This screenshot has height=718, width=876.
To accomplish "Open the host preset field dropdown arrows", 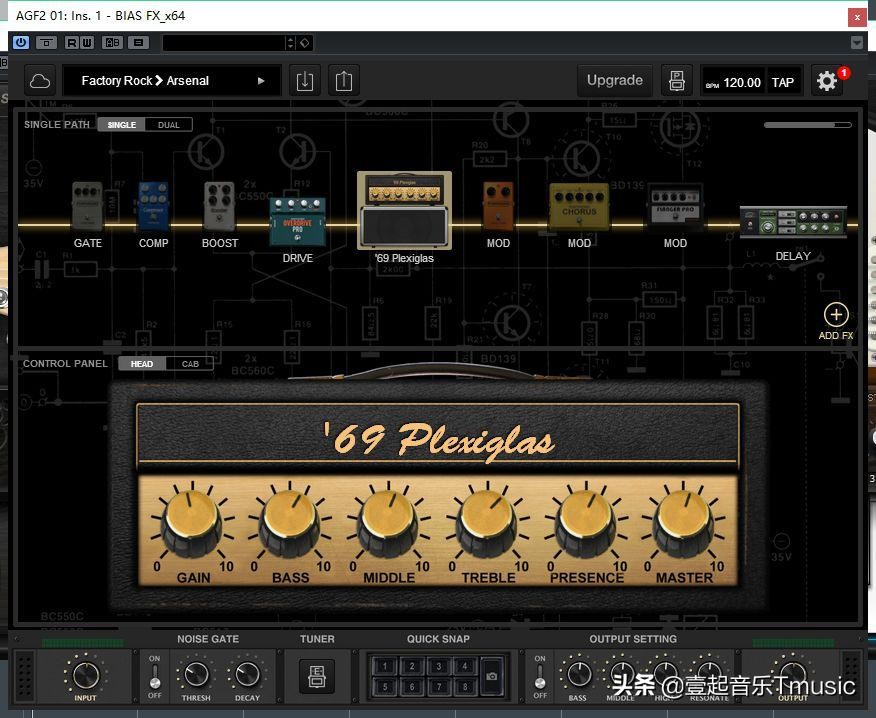I will (290, 43).
